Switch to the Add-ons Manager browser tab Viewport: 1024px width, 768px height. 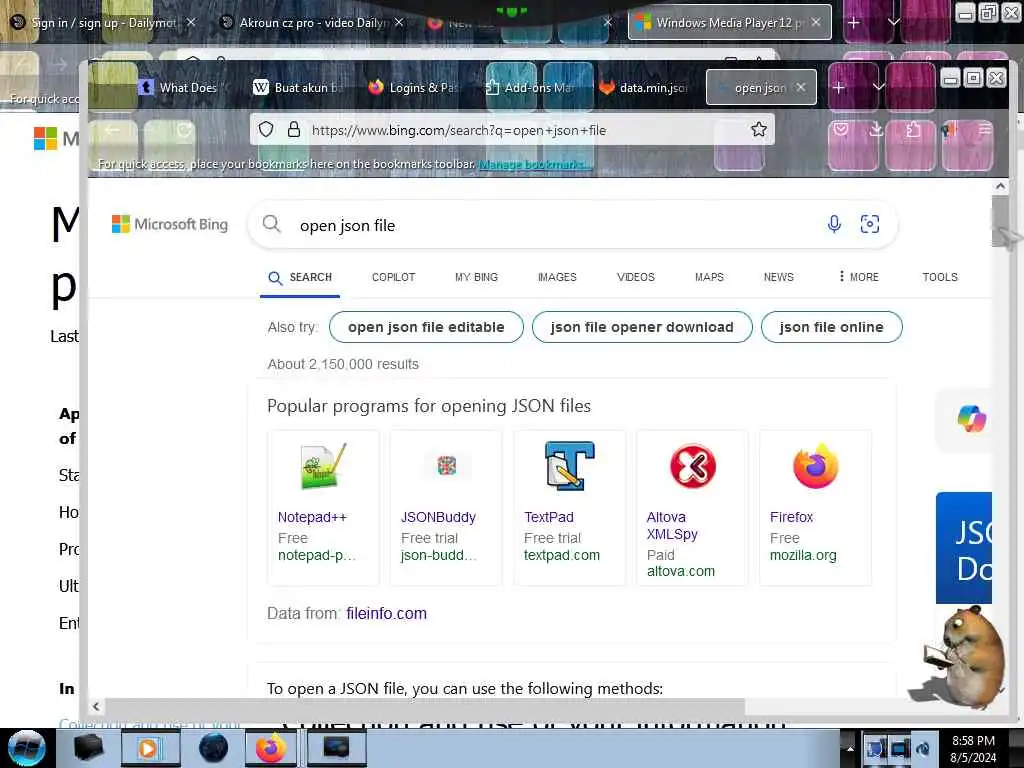529,87
